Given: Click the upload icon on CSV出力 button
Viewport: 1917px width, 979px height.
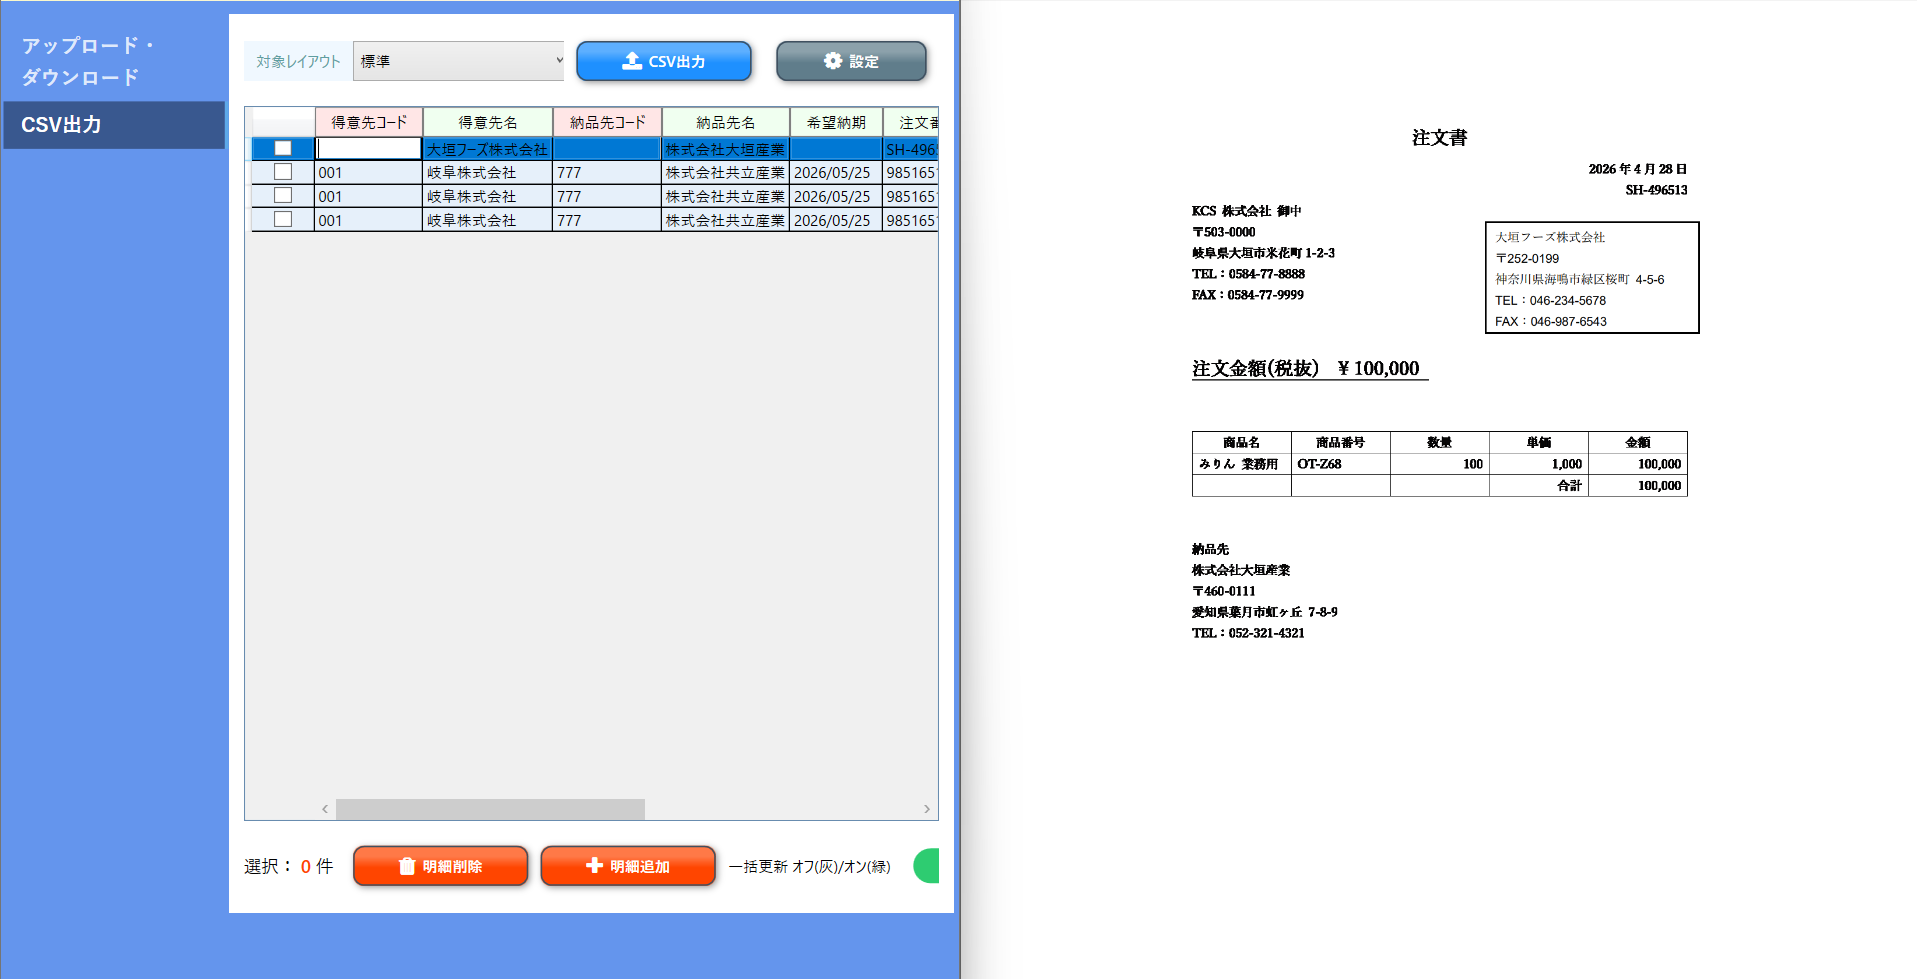Looking at the screenshot, I should (632, 61).
